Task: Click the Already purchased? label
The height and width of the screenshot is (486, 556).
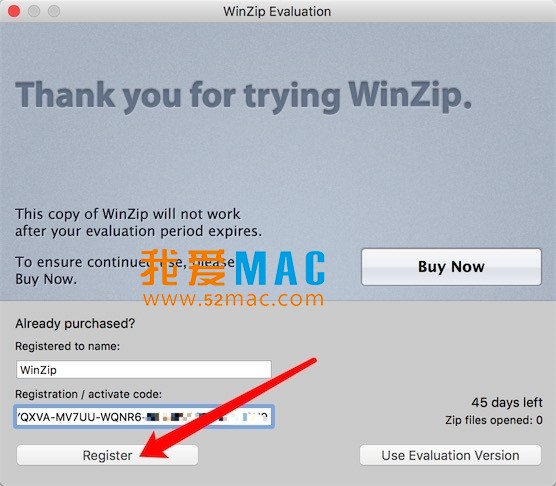Action: (75, 323)
